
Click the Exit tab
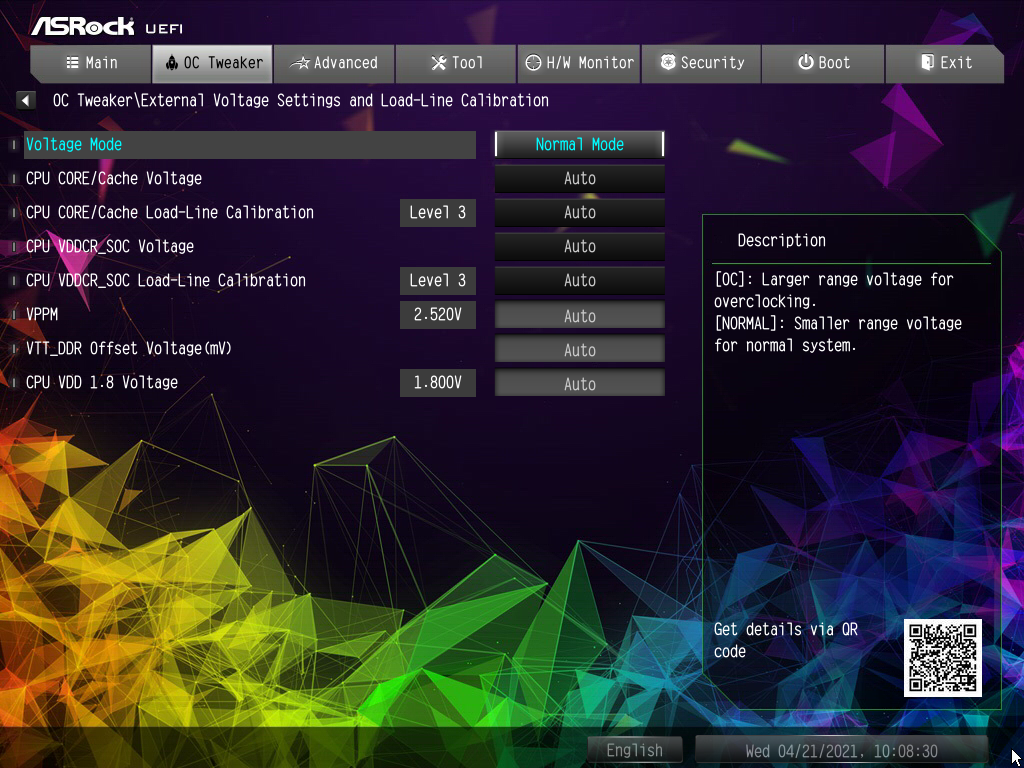(x=944, y=63)
